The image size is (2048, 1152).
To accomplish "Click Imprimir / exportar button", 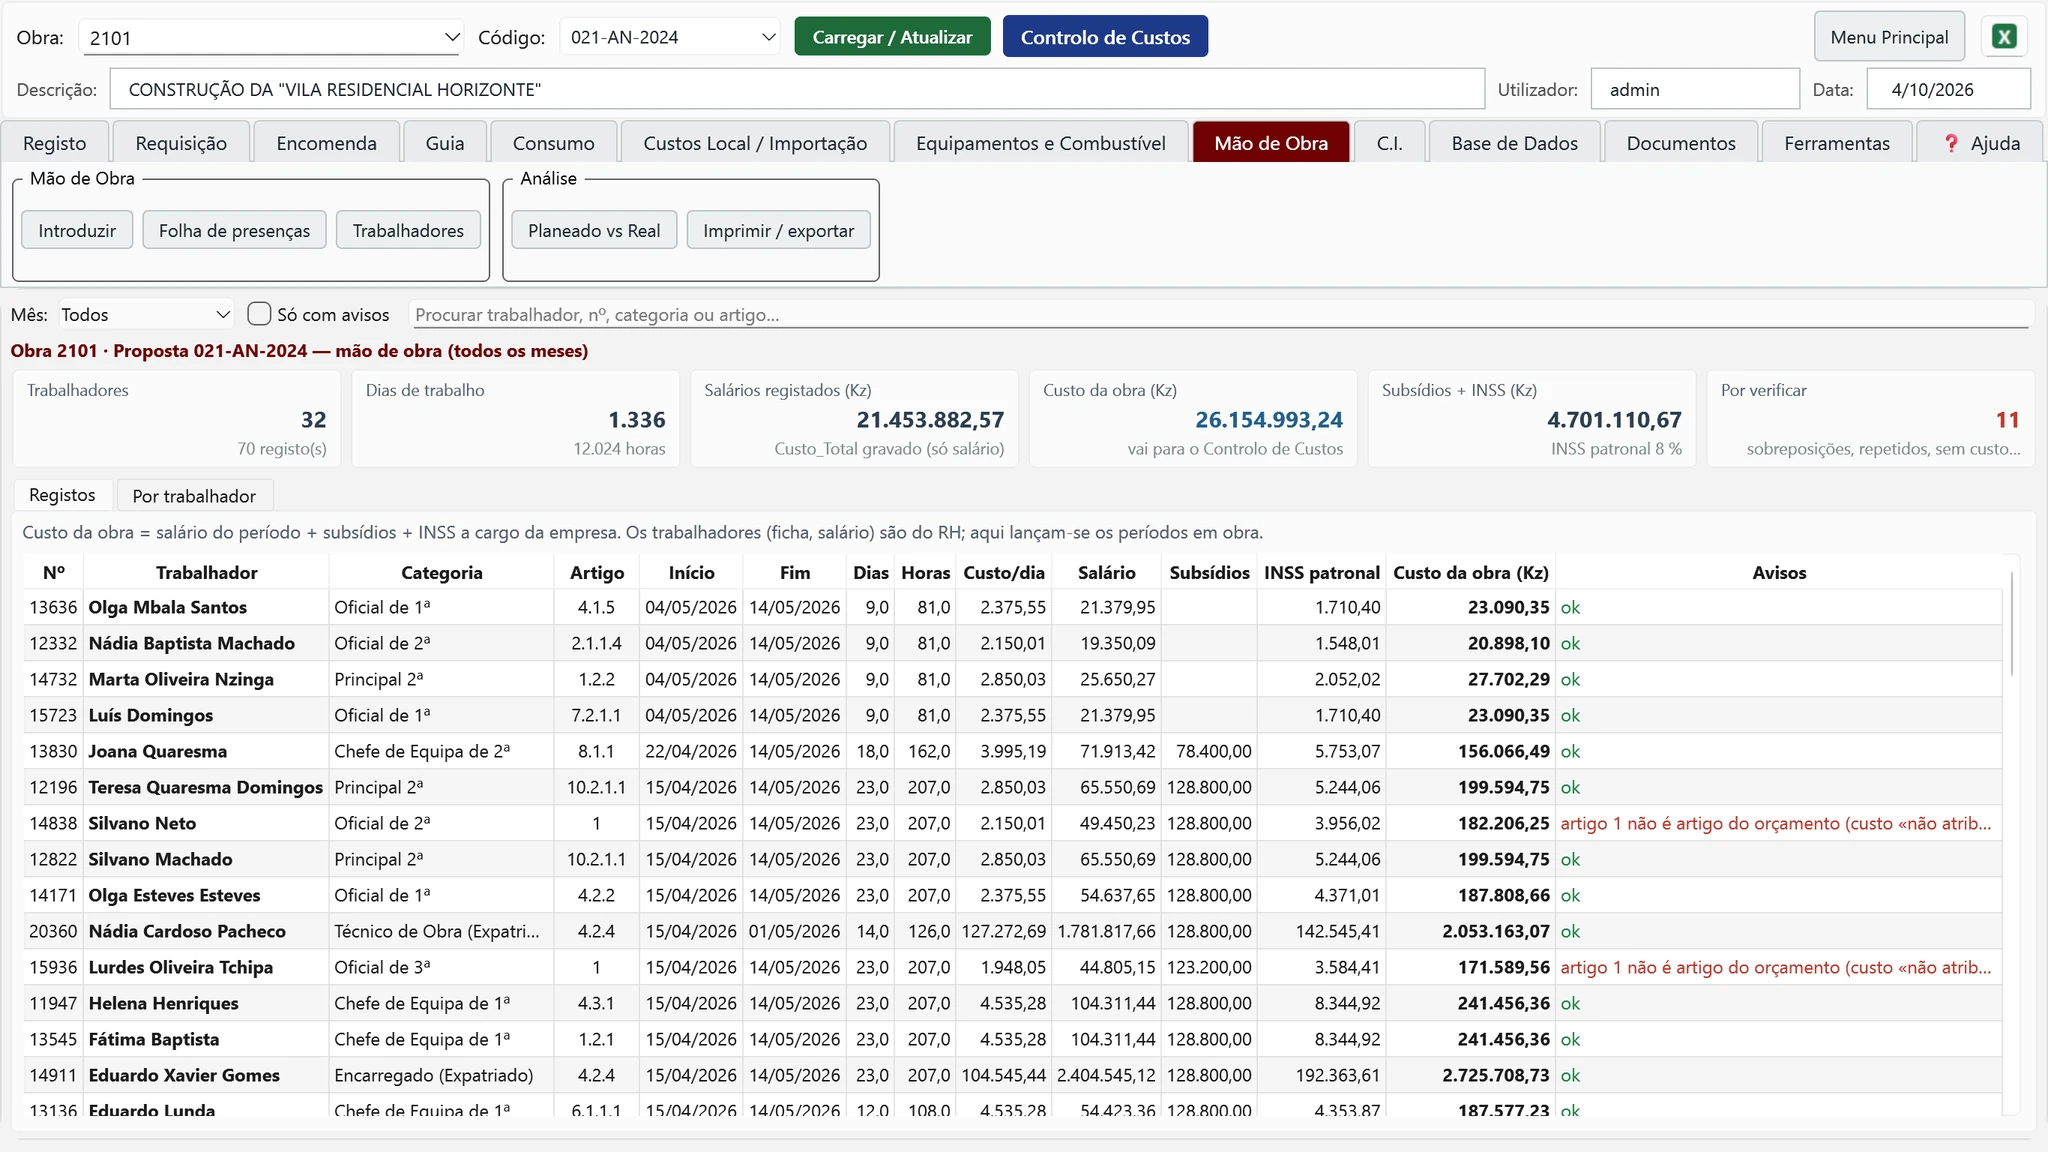I will click(x=778, y=230).
